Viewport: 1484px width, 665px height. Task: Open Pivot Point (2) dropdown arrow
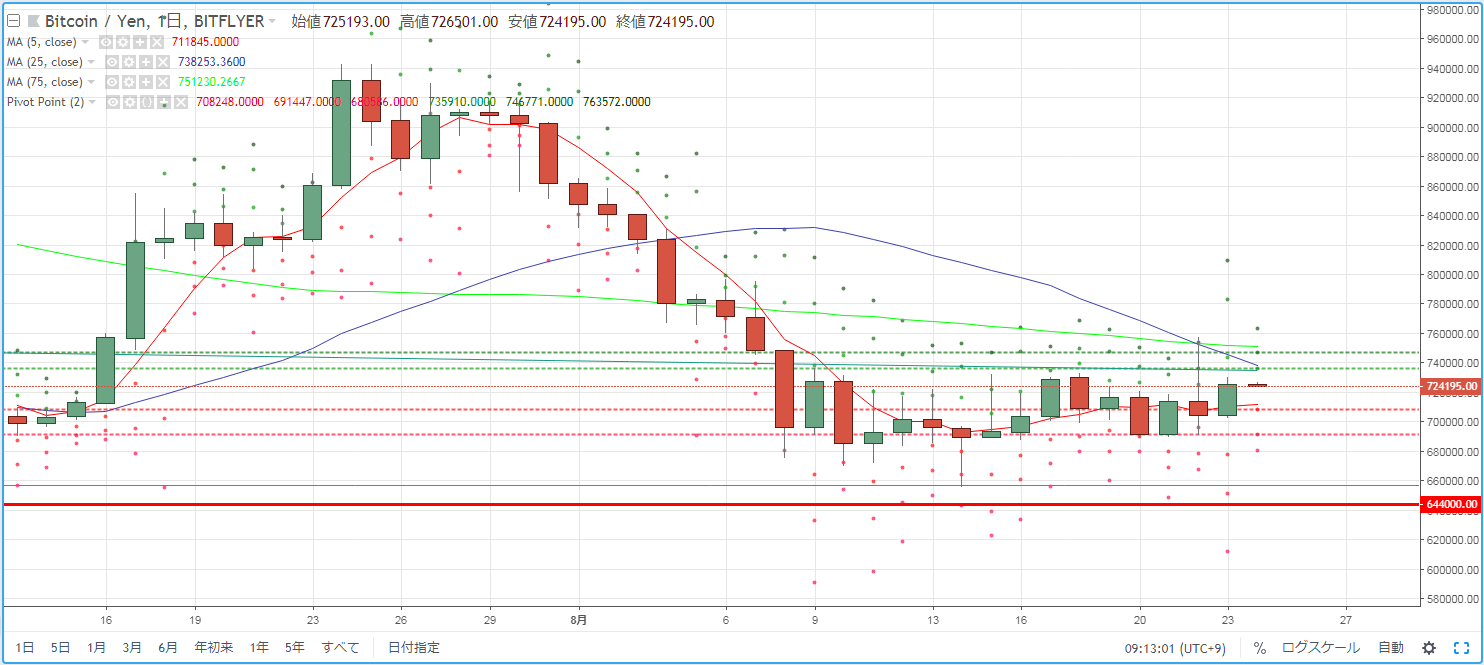pyautogui.click(x=92, y=102)
